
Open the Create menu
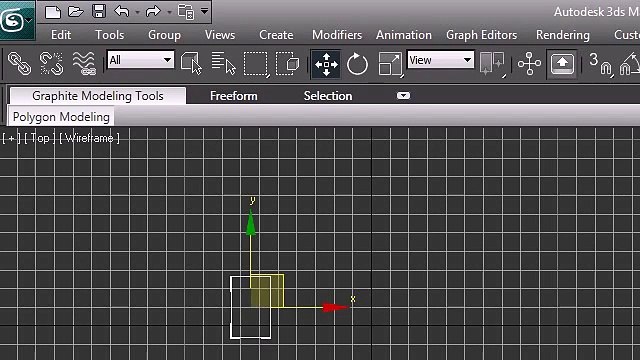coord(276,35)
